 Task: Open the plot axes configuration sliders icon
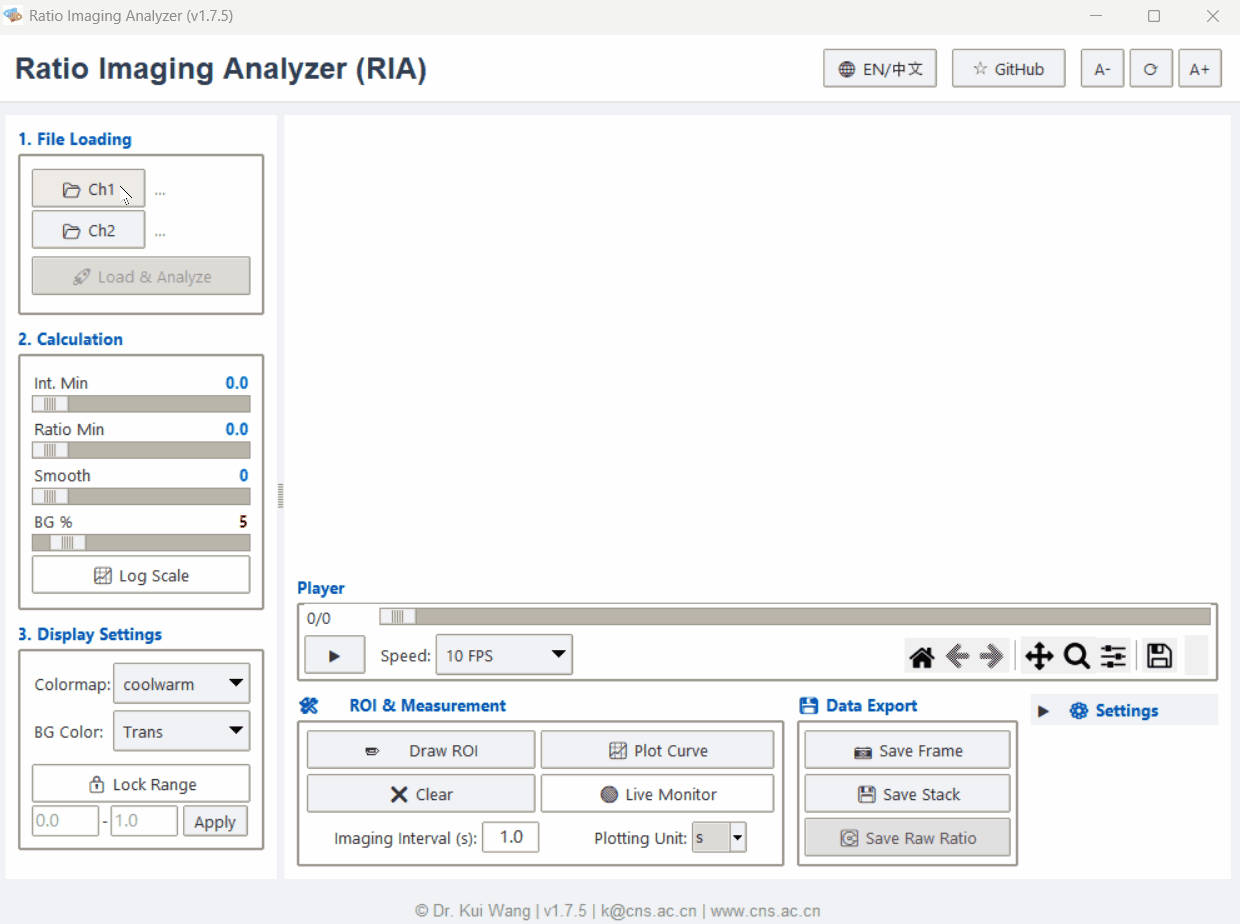[x=1112, y=655]
